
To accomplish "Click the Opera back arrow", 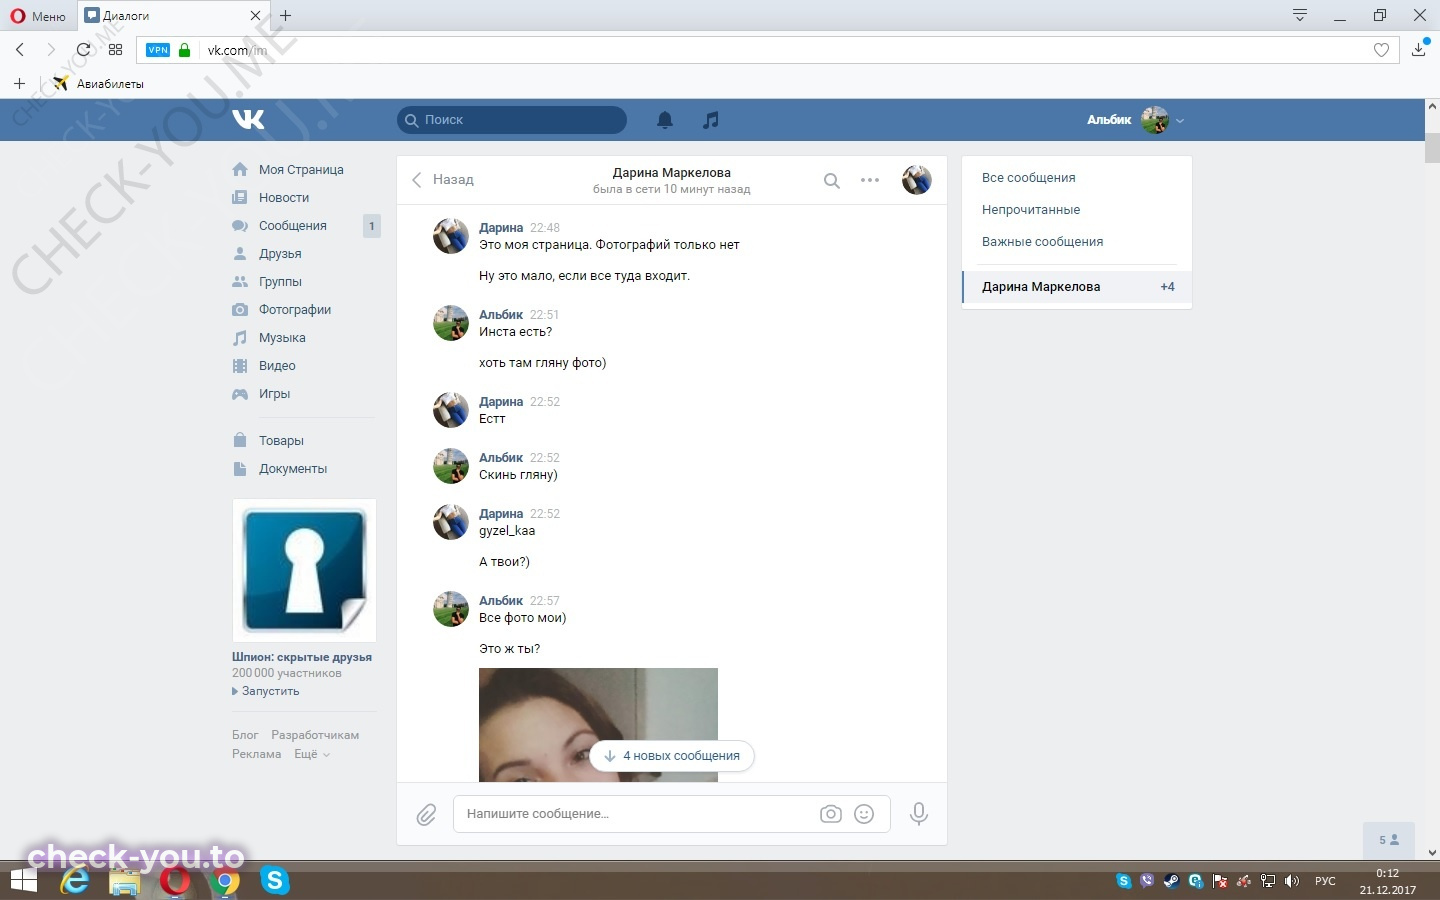I will pos(20,50).
